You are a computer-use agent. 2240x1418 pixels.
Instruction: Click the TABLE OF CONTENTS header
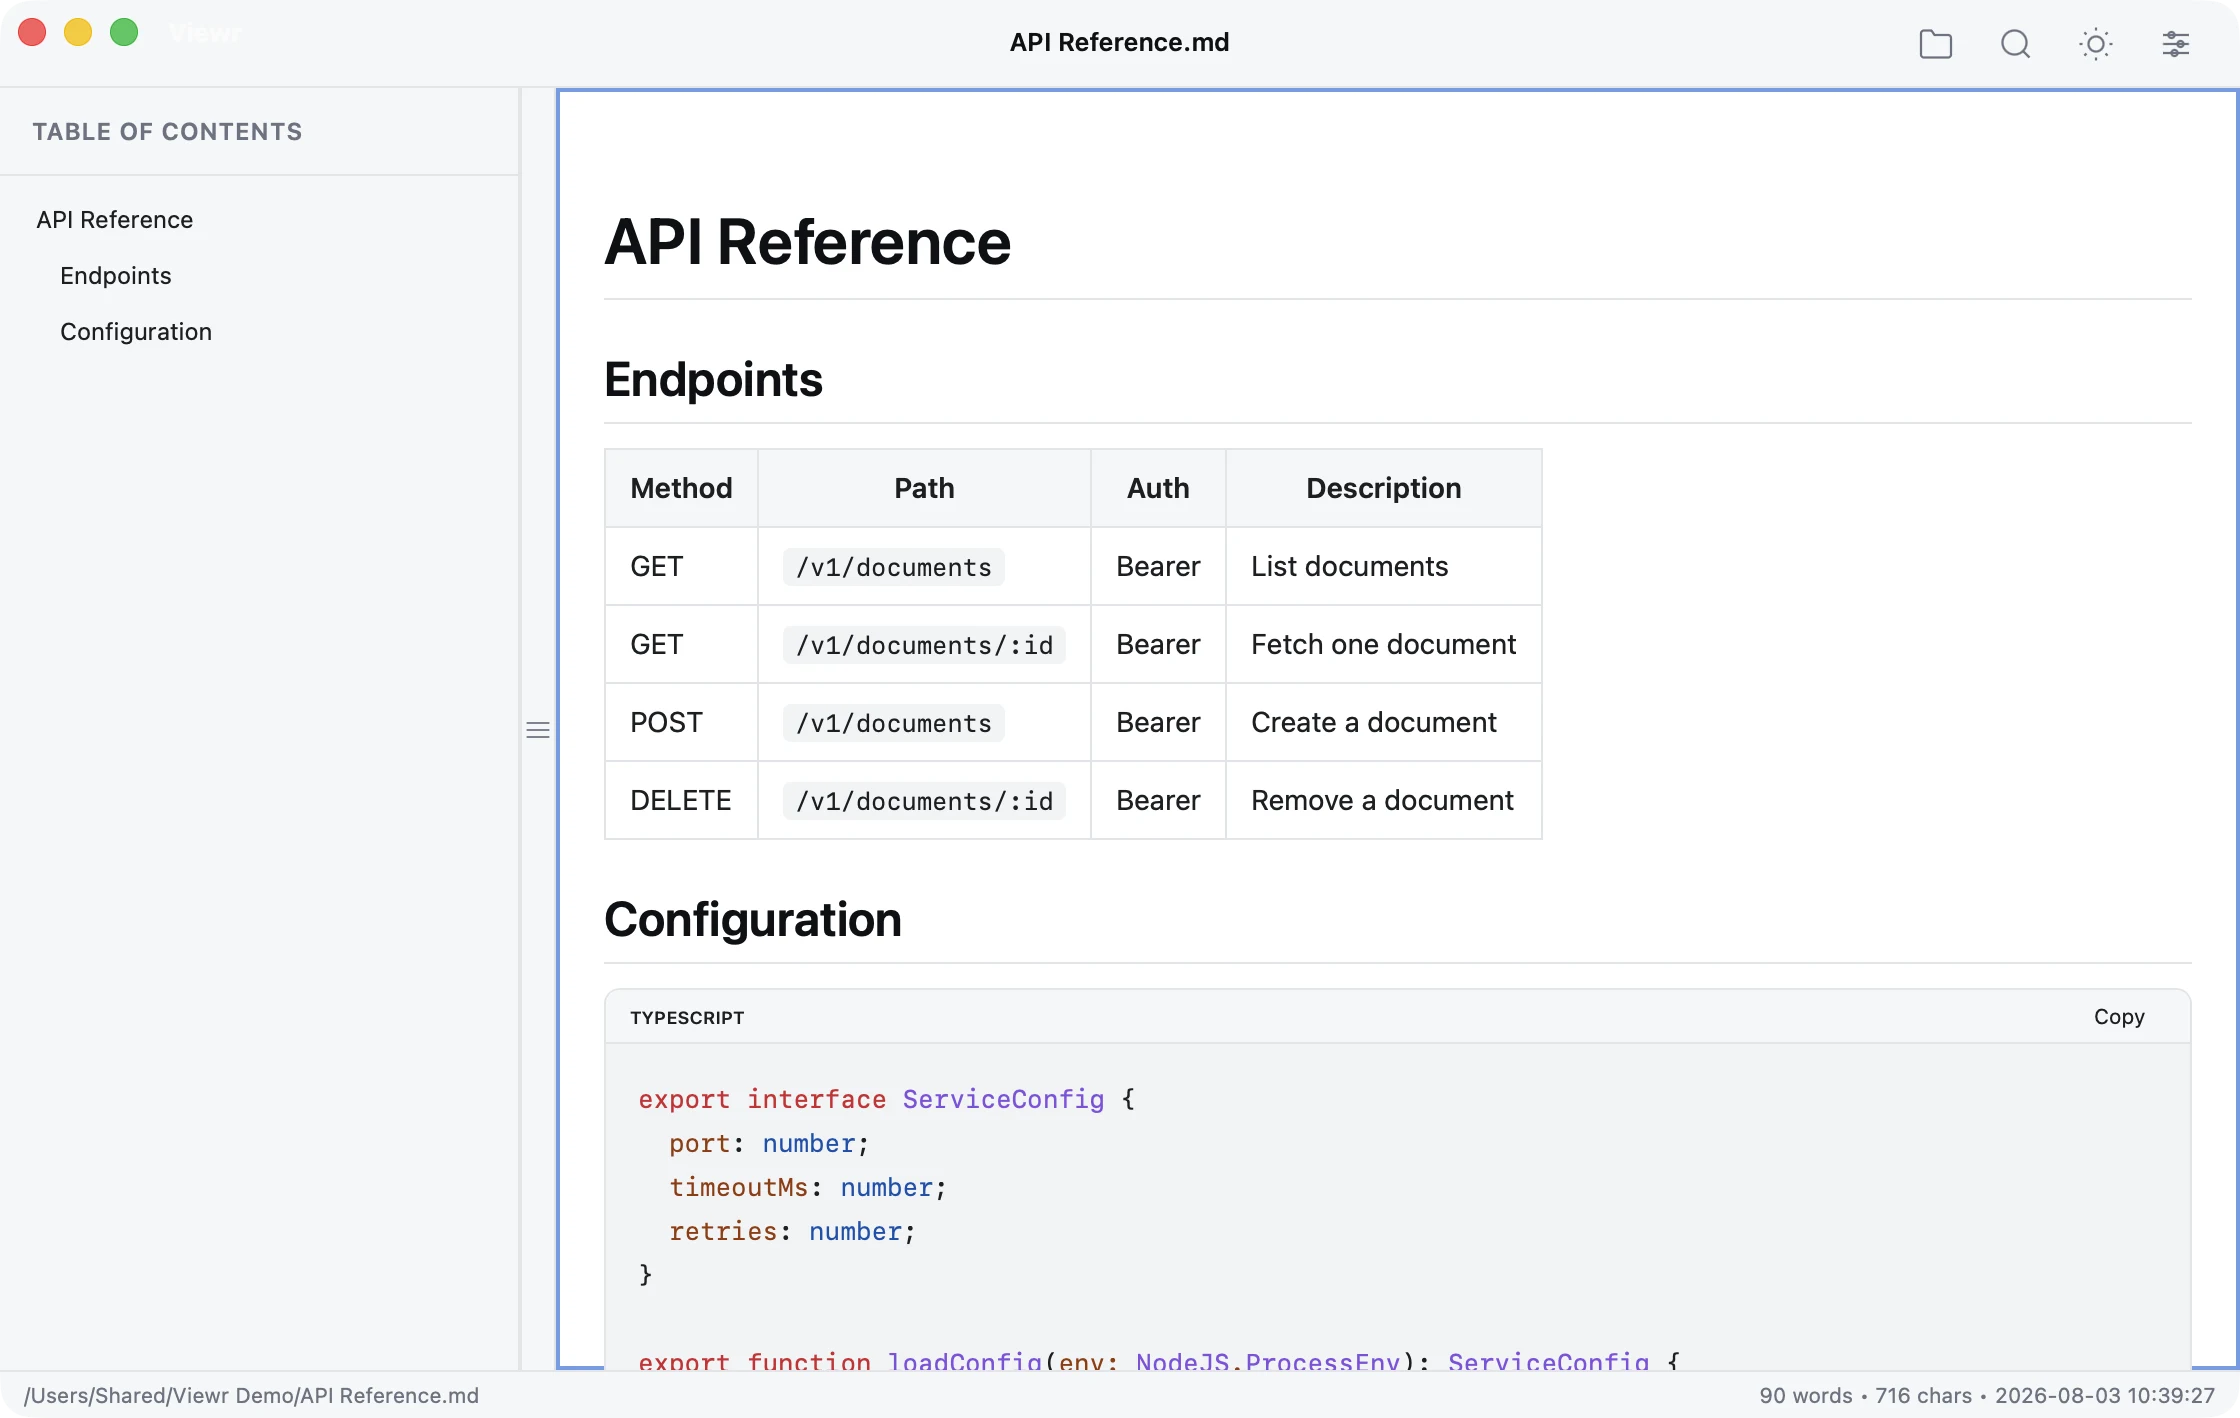167,132
